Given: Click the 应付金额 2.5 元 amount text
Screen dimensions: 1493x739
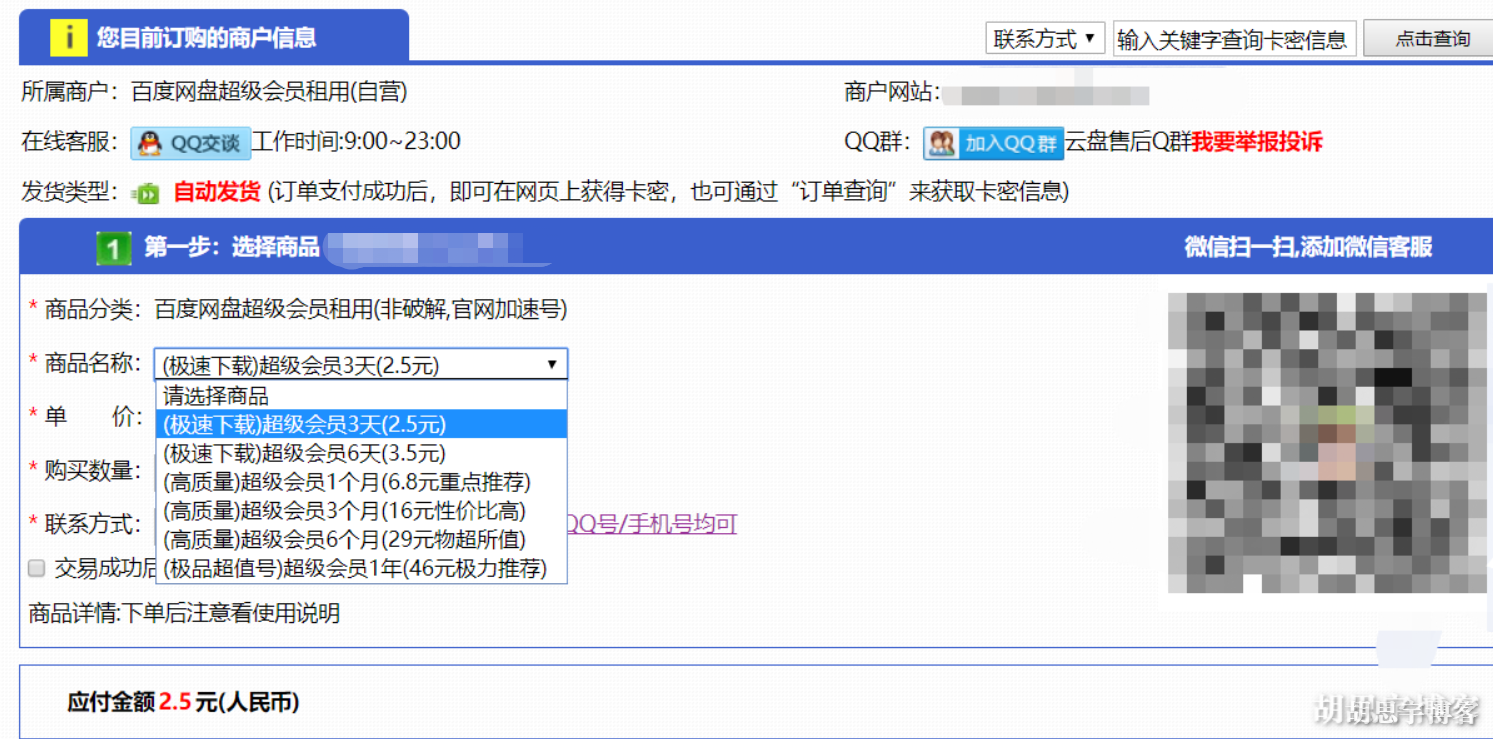Looking at the screenshot, I should tap(183, 703).
